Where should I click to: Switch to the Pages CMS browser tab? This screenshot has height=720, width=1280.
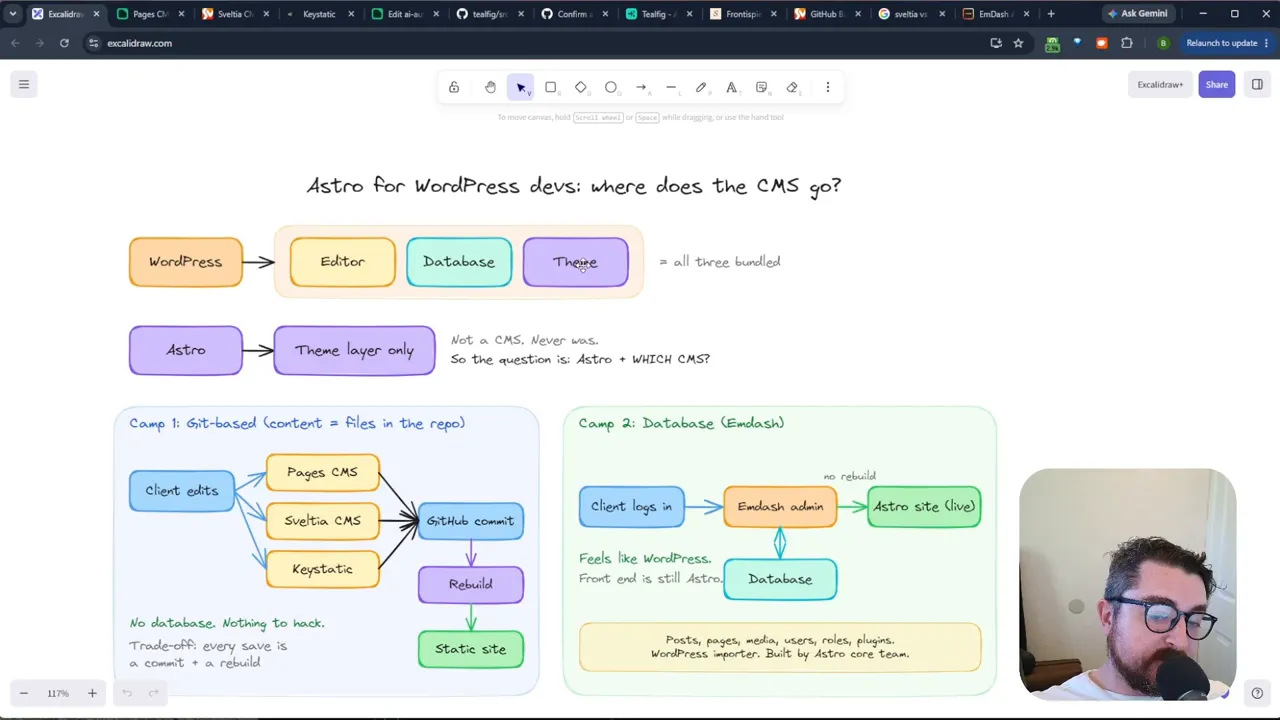150,14
